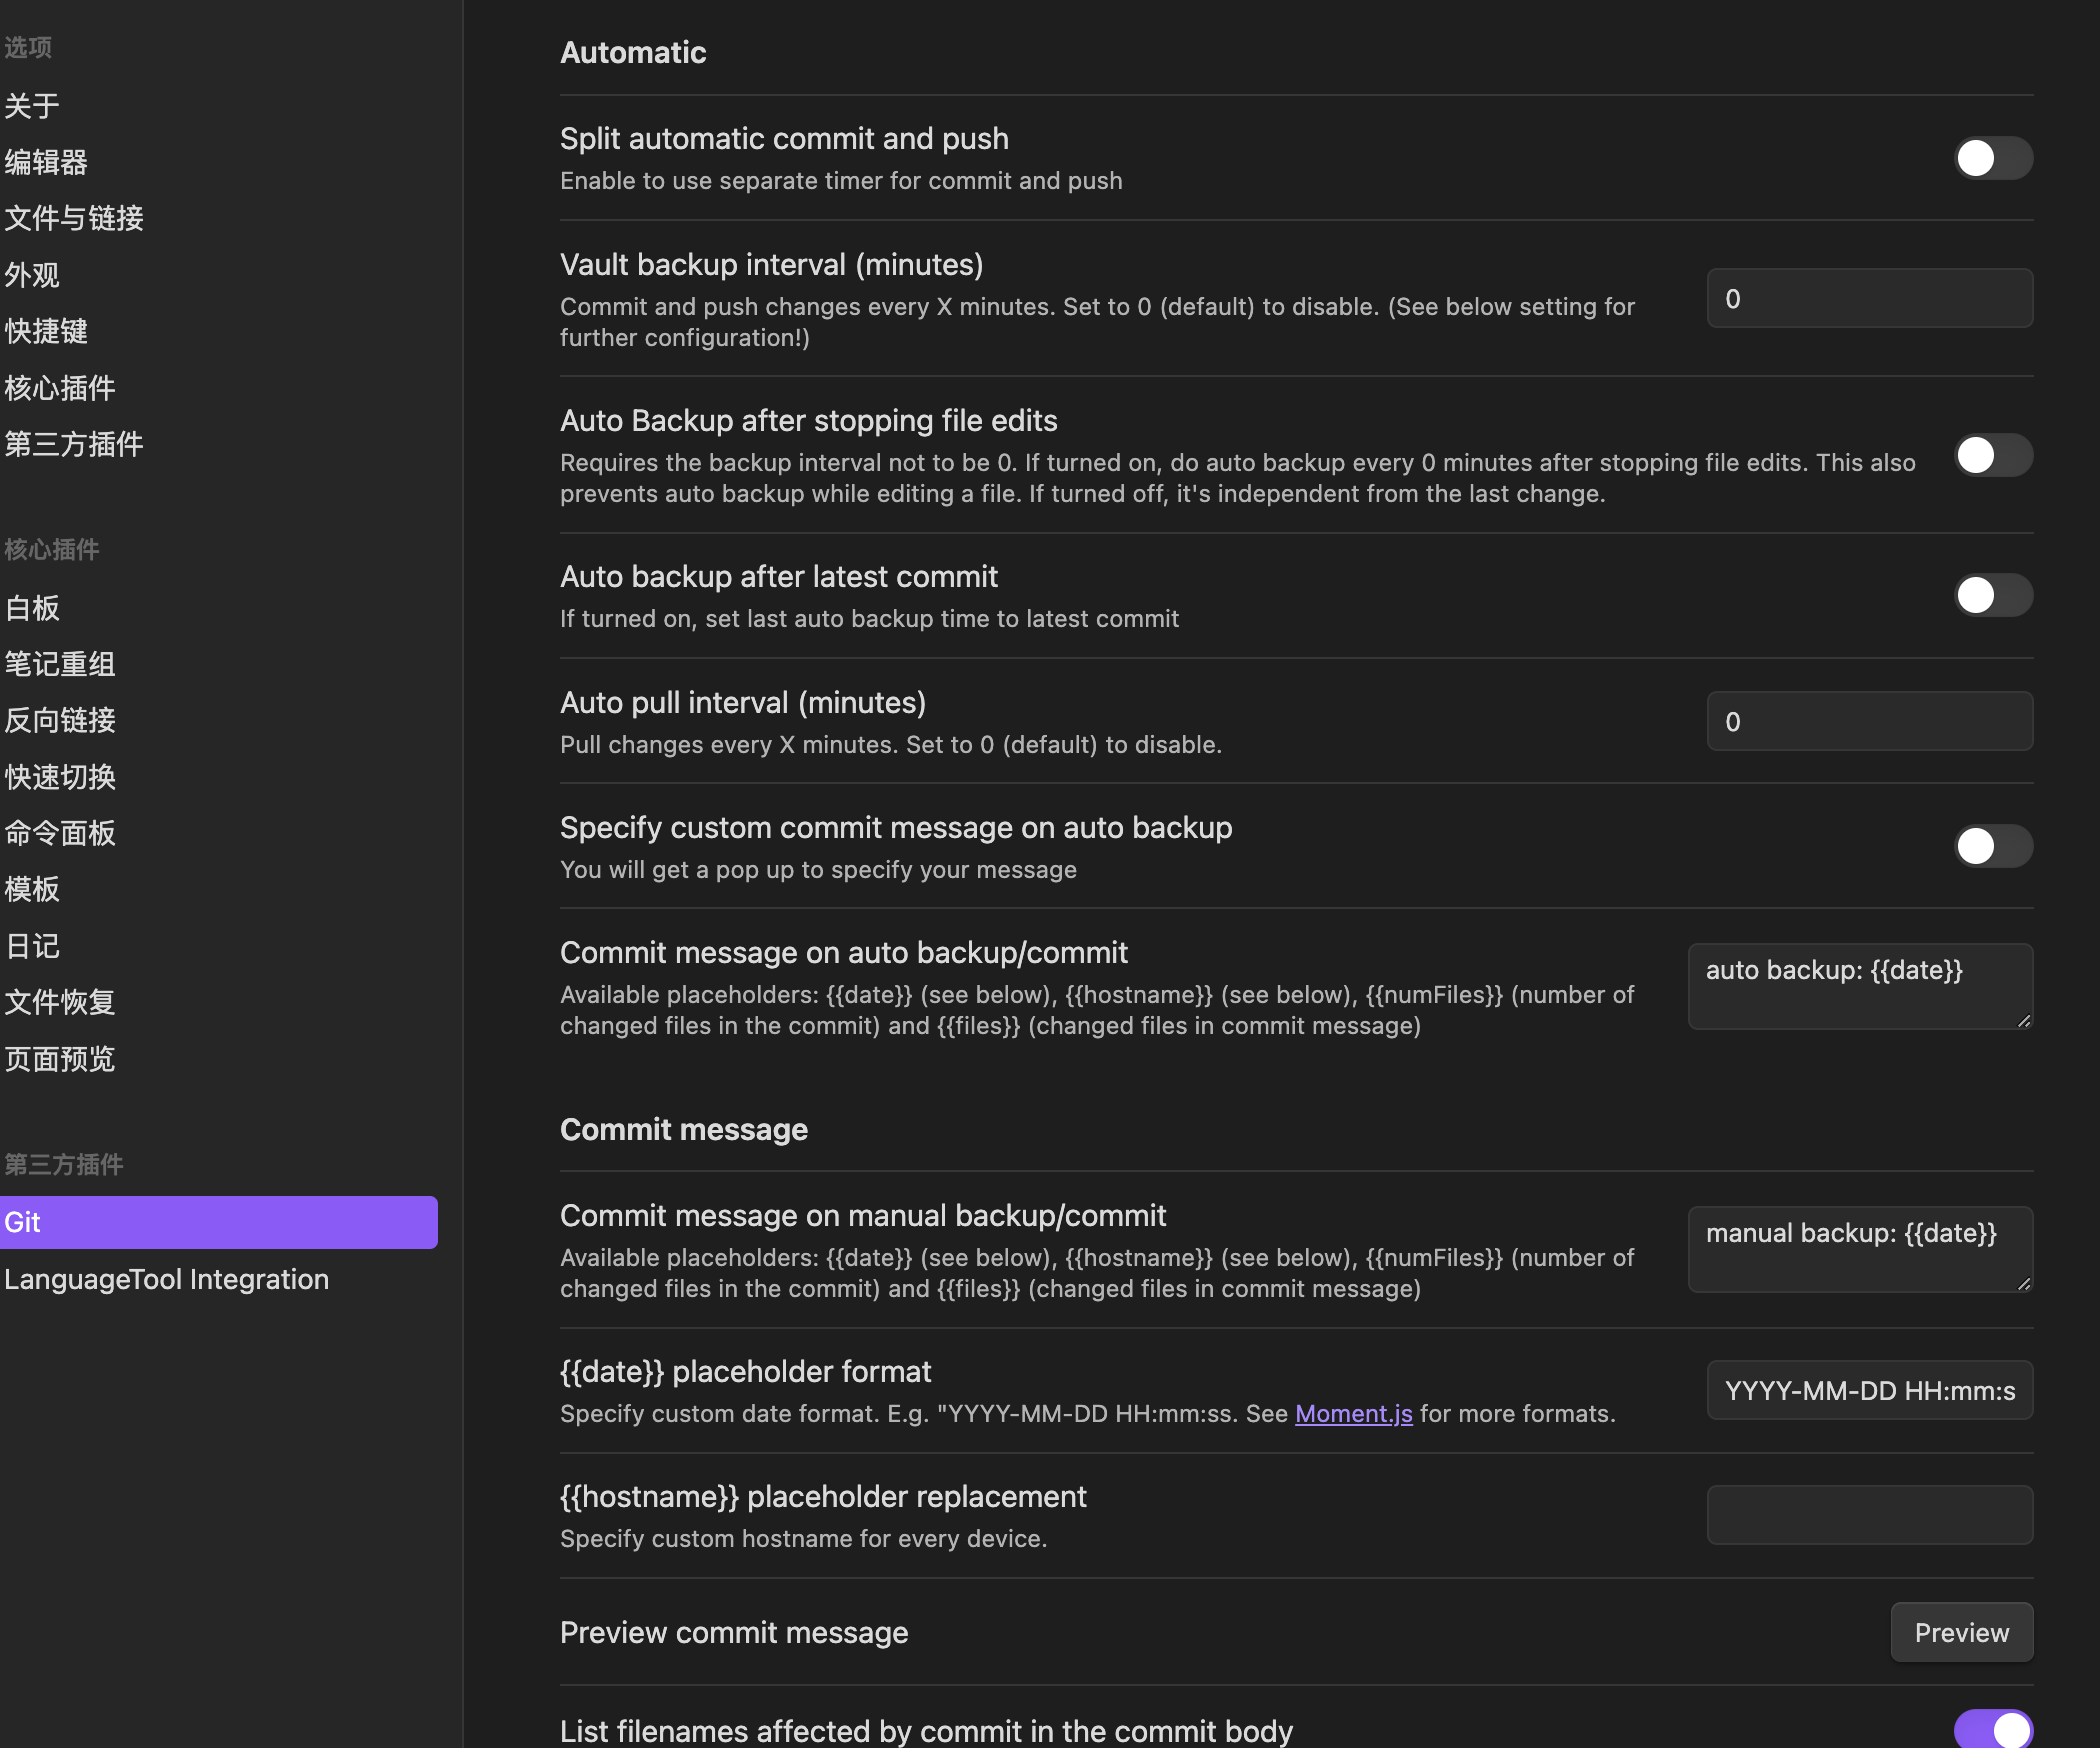Click the Vault backup interval input field
This screenshot has height=1748, width=2100.
tap(1869, 298)
